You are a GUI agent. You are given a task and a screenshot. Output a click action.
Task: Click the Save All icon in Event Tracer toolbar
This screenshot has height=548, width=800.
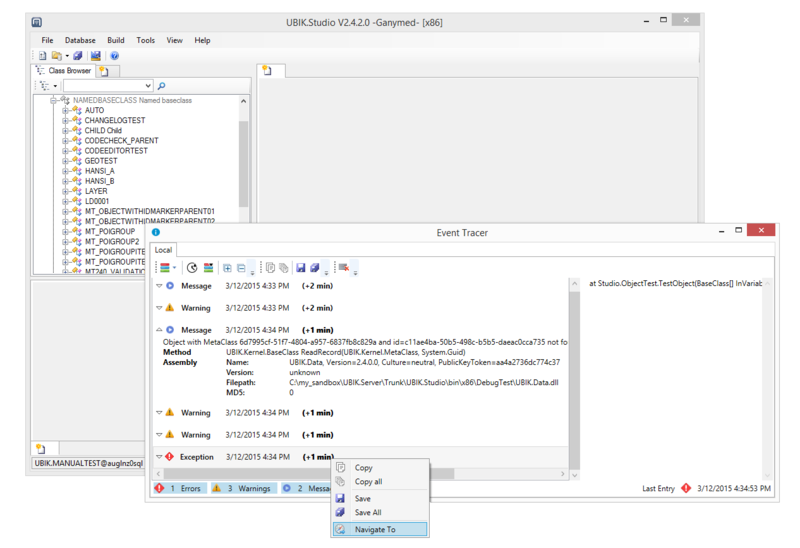tap(315, 268)
